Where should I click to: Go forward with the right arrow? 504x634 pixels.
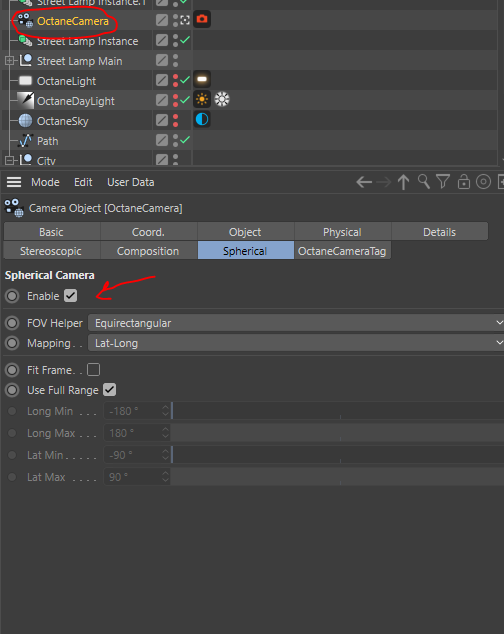pos(383,182)
